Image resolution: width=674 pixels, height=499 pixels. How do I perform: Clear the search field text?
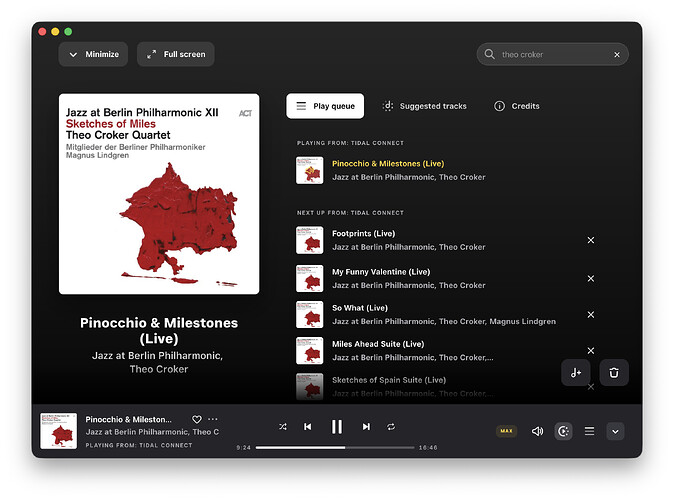click(x=617, y=55)
